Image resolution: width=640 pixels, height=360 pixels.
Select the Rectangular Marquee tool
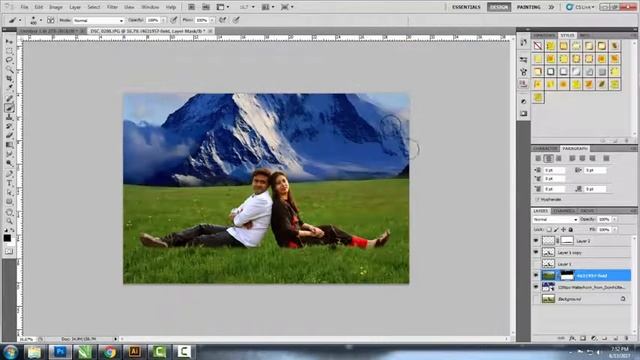pos(9,51)
